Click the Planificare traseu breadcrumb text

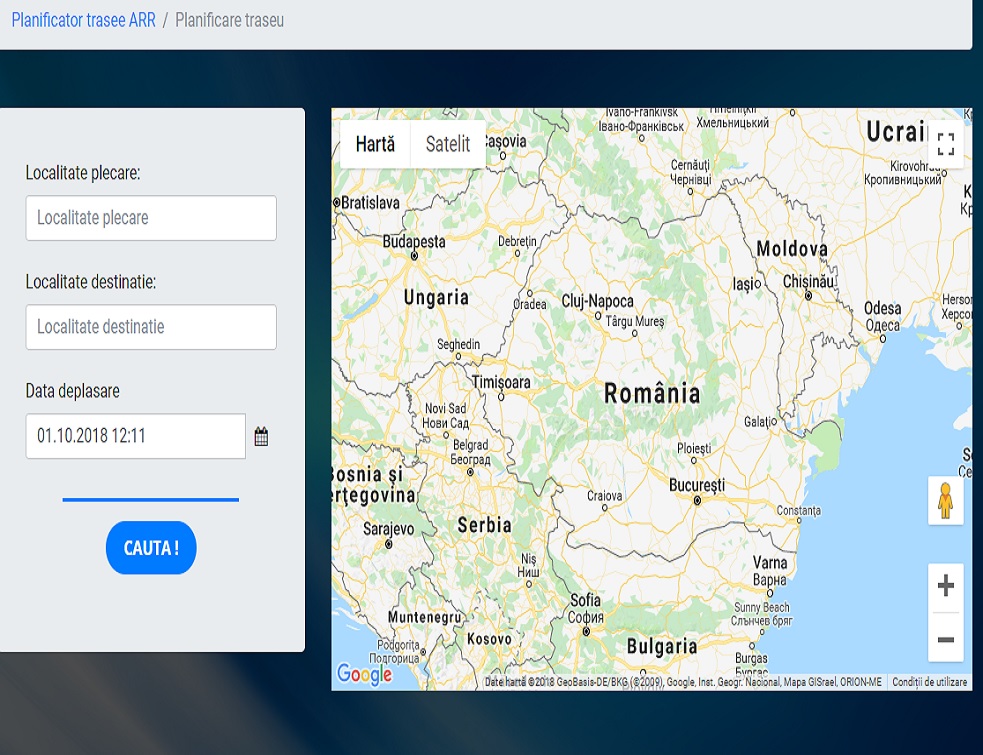click(x=229, y=20)
